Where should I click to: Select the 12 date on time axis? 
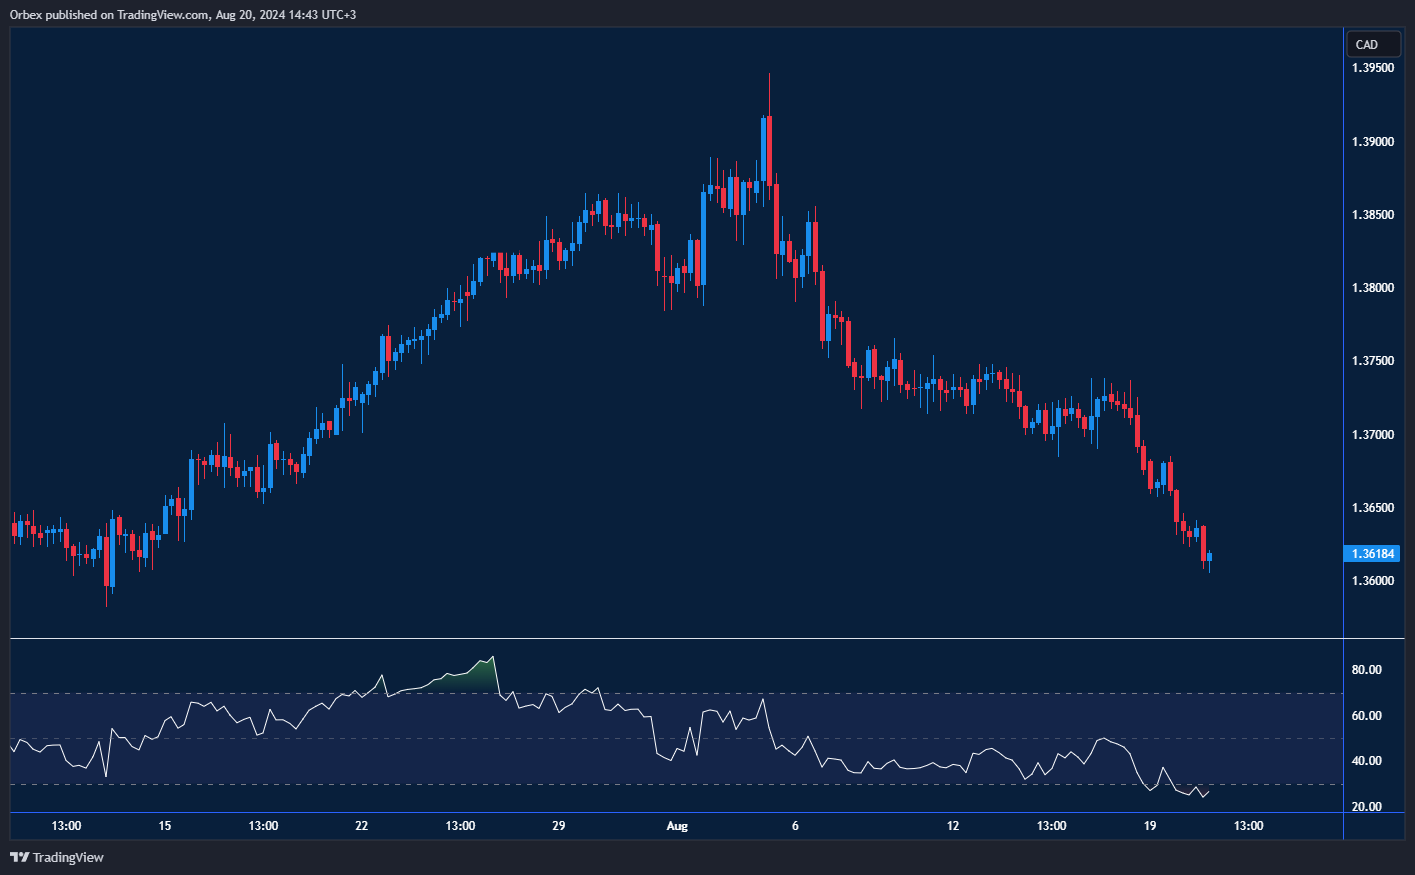[952, 826]
